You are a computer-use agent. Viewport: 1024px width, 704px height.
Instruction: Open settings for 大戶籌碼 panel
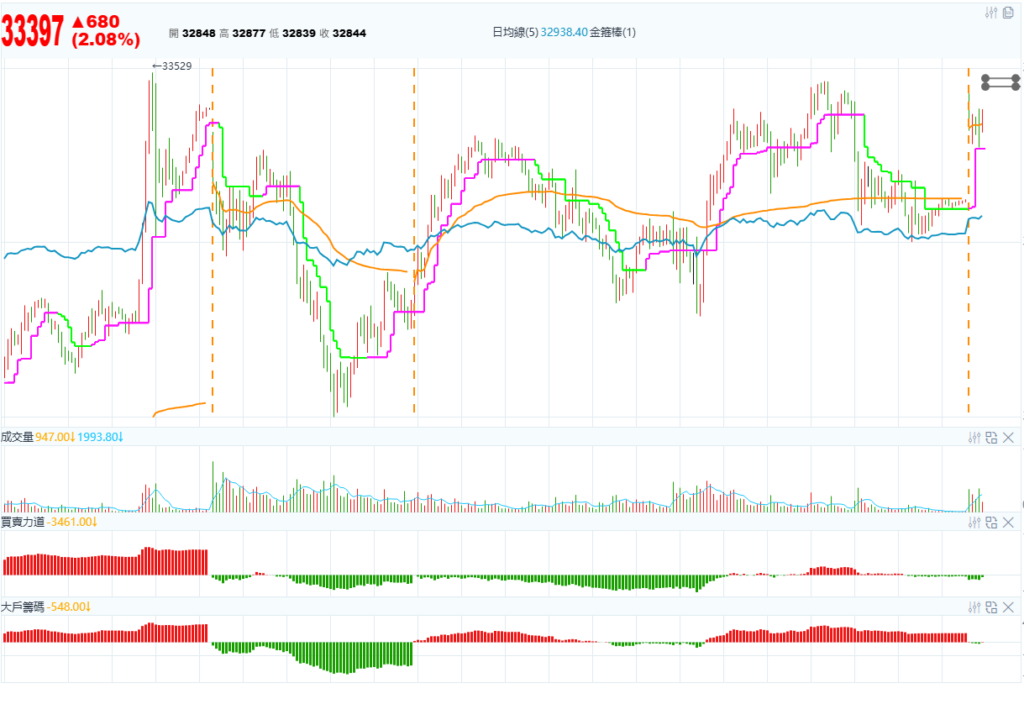[x=975, y=607]
